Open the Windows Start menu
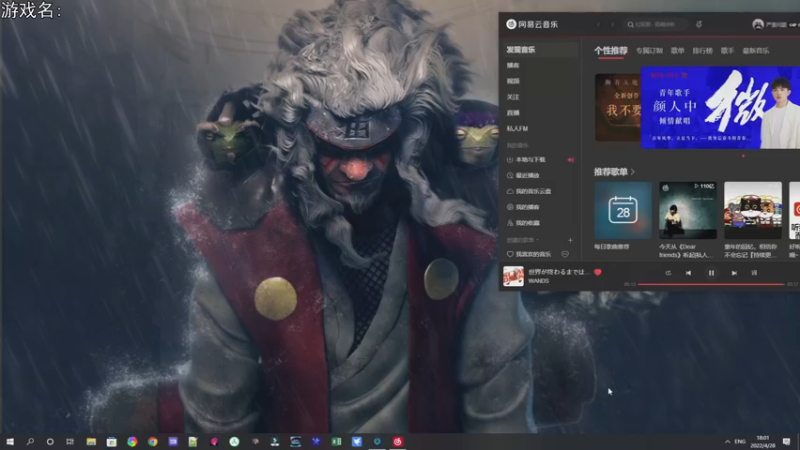This screenshot has width=800, height=450. point(10,441)
